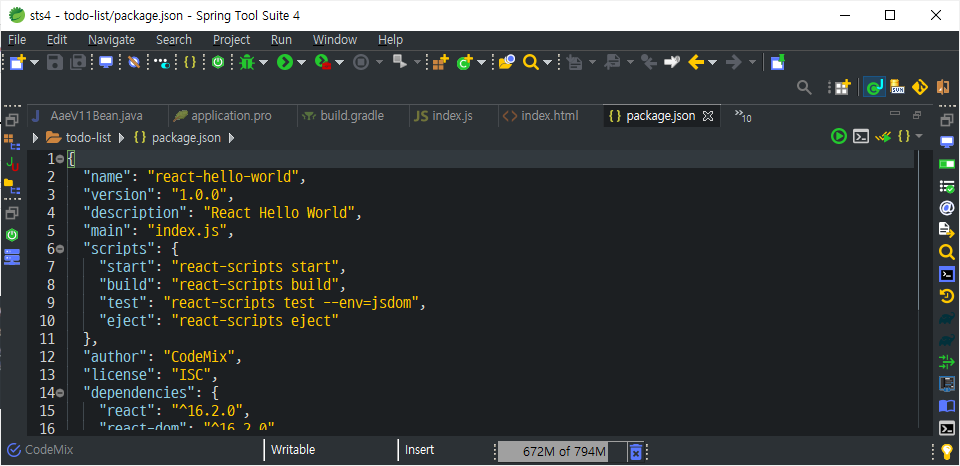Image resolution: width=960 pixels, height=466 pixels.
Task: Open terminal icon in editor toolbar
Action: pos(861,137)
